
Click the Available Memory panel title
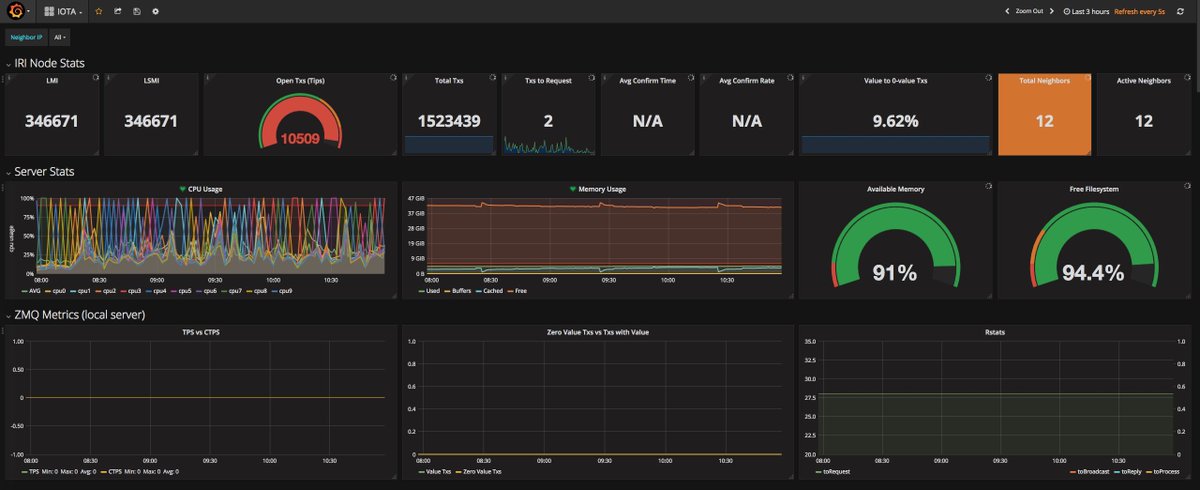[x=895, y=188]
